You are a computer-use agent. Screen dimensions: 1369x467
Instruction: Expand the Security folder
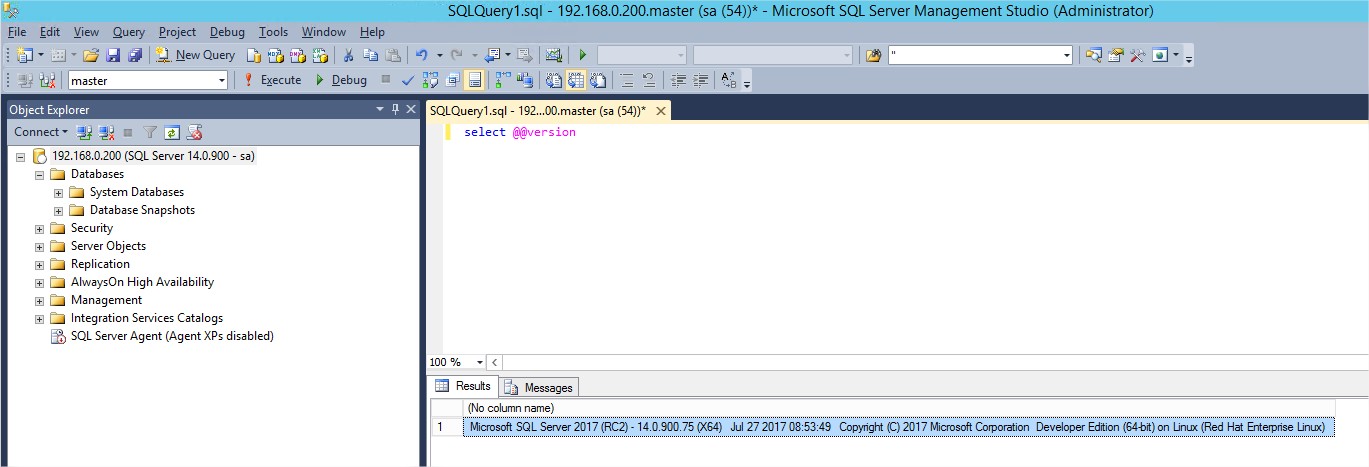pyautogui.click(x=40, y=229)
